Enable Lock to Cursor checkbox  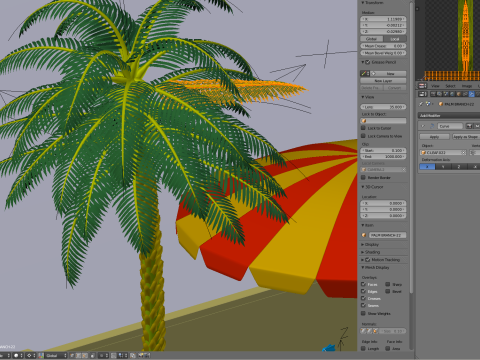363,128
